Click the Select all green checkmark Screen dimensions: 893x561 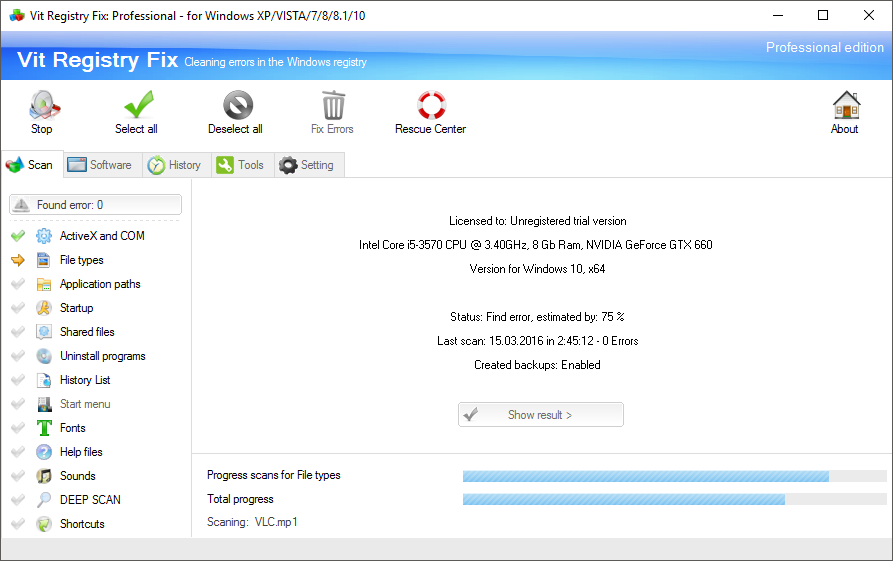tap(138, 104)
